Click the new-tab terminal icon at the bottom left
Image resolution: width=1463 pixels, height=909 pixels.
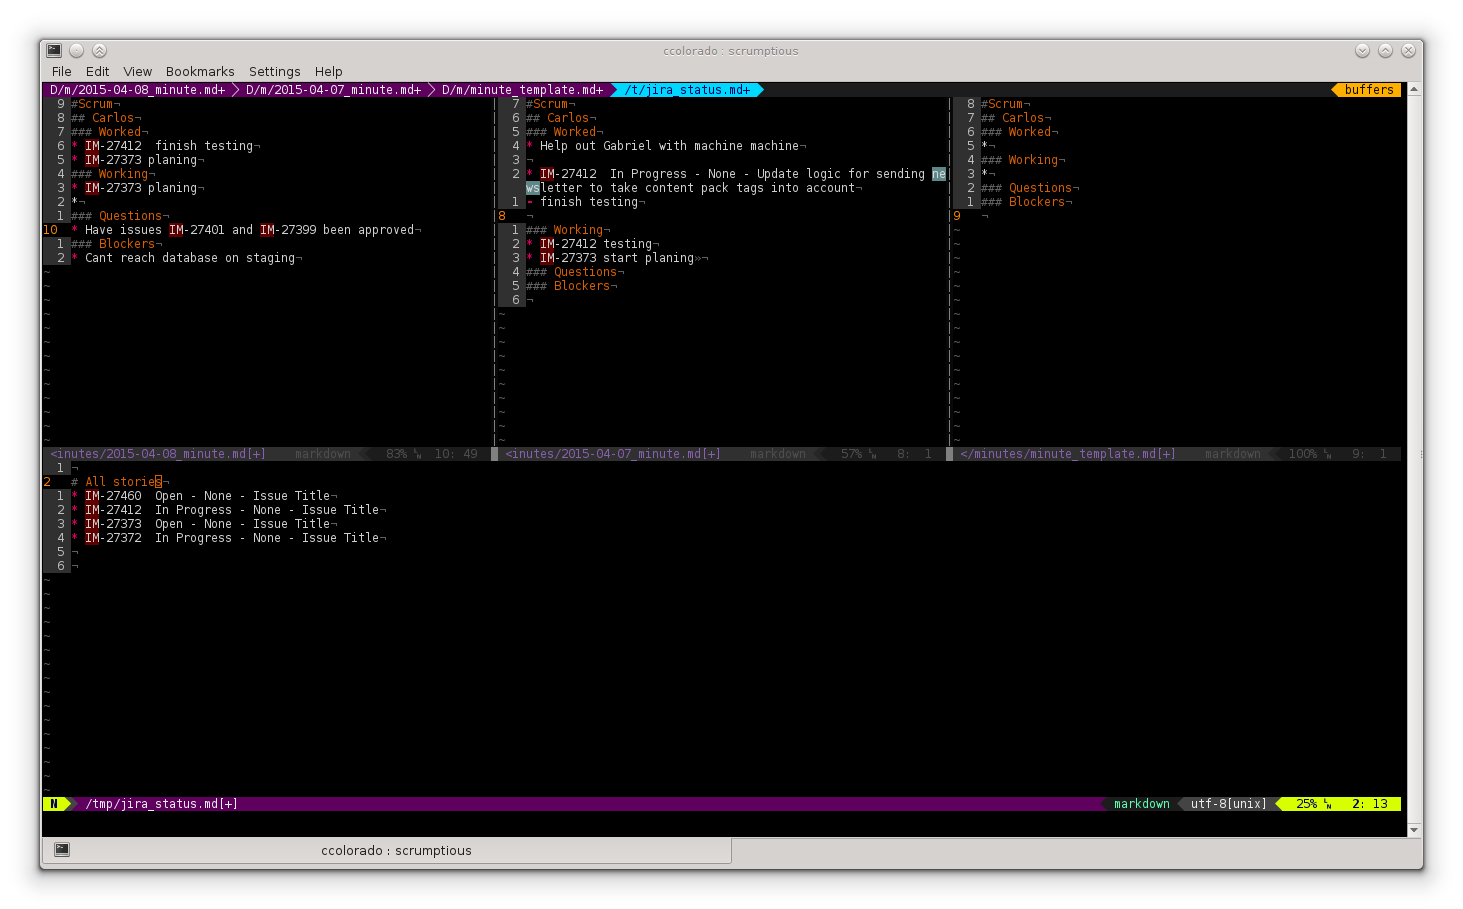[62, 849]
